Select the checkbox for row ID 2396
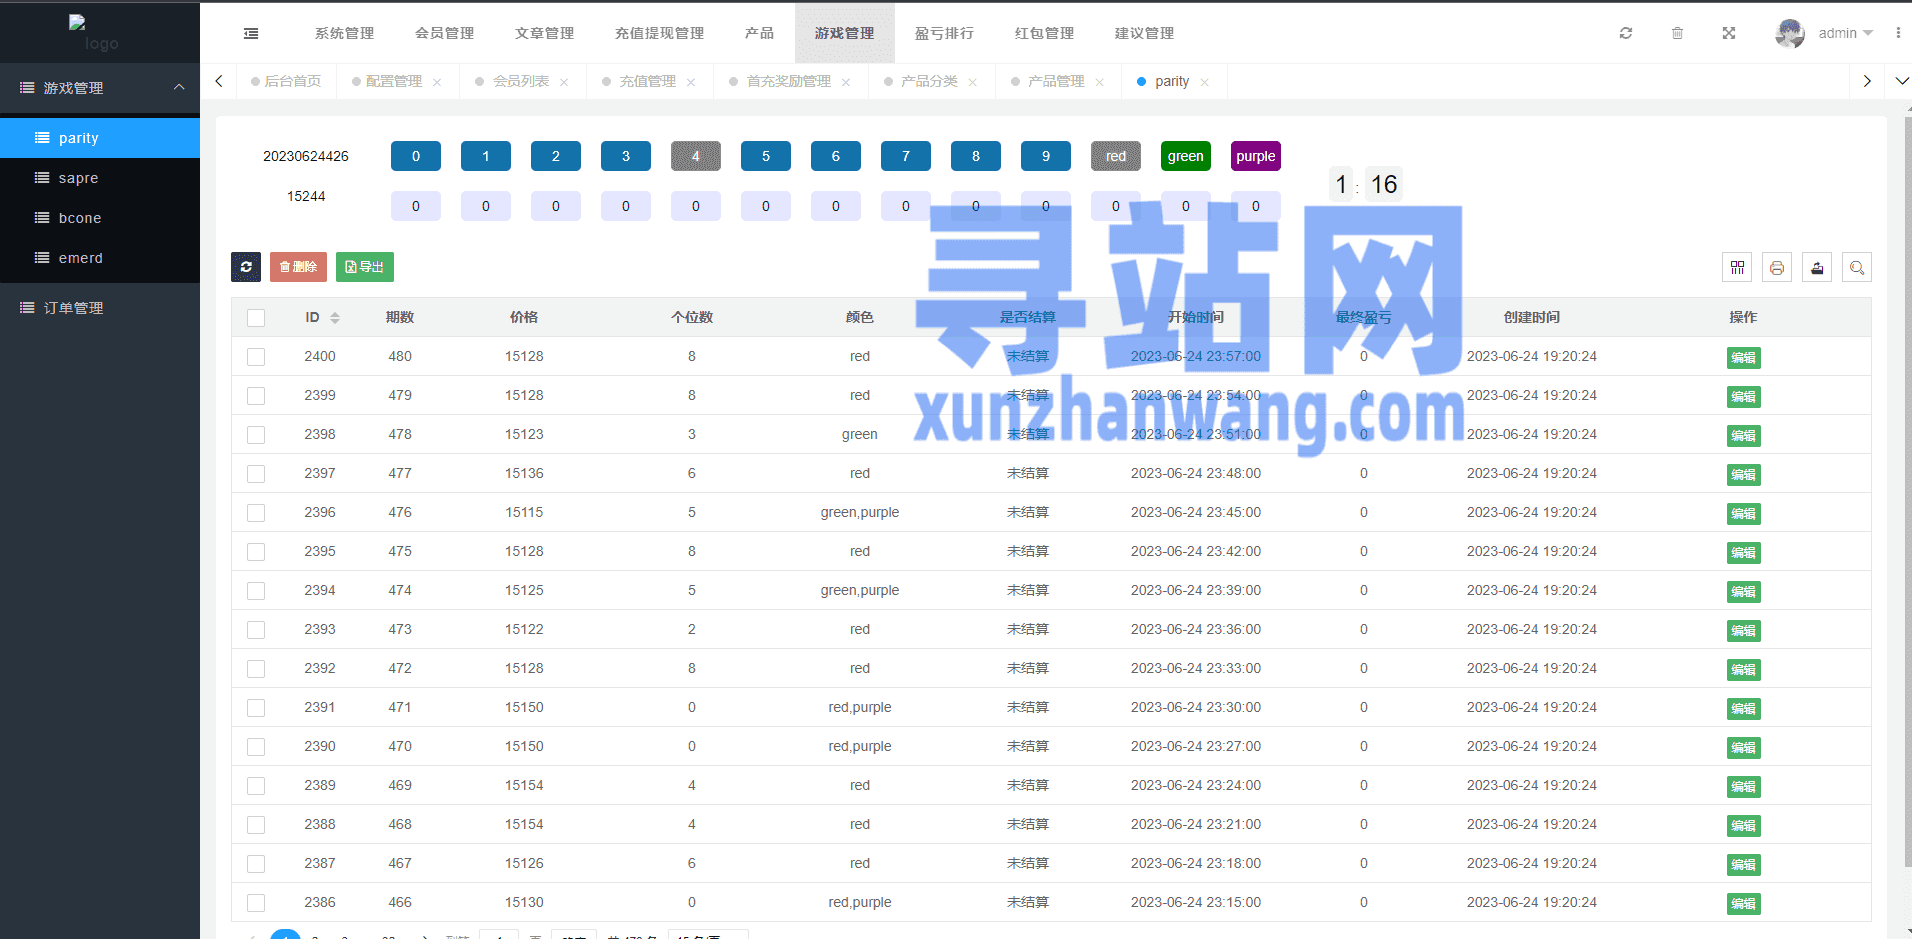 coord(256,513)
